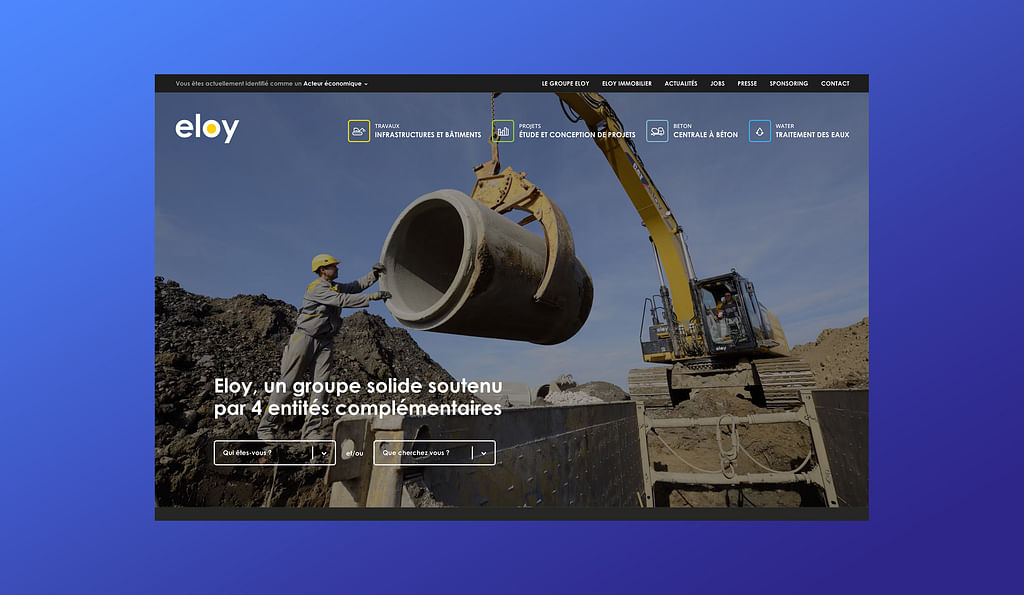Click chevron arrow in 'Qui êtes-vous ?' box
This screenshot has width=1024, height=595.
click(x=324, y=453)
